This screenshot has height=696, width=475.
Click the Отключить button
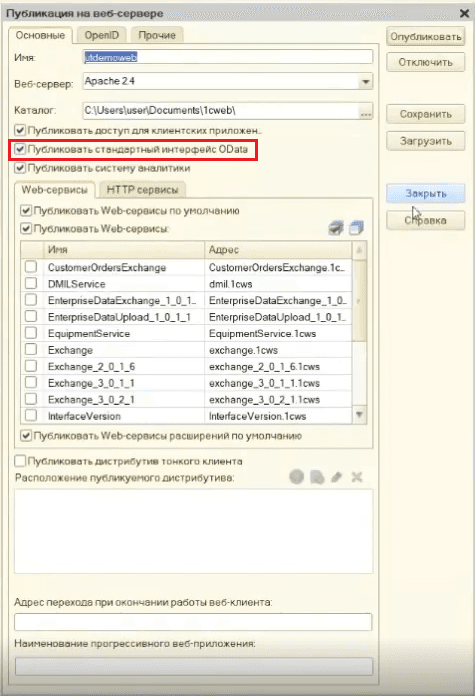426,62
